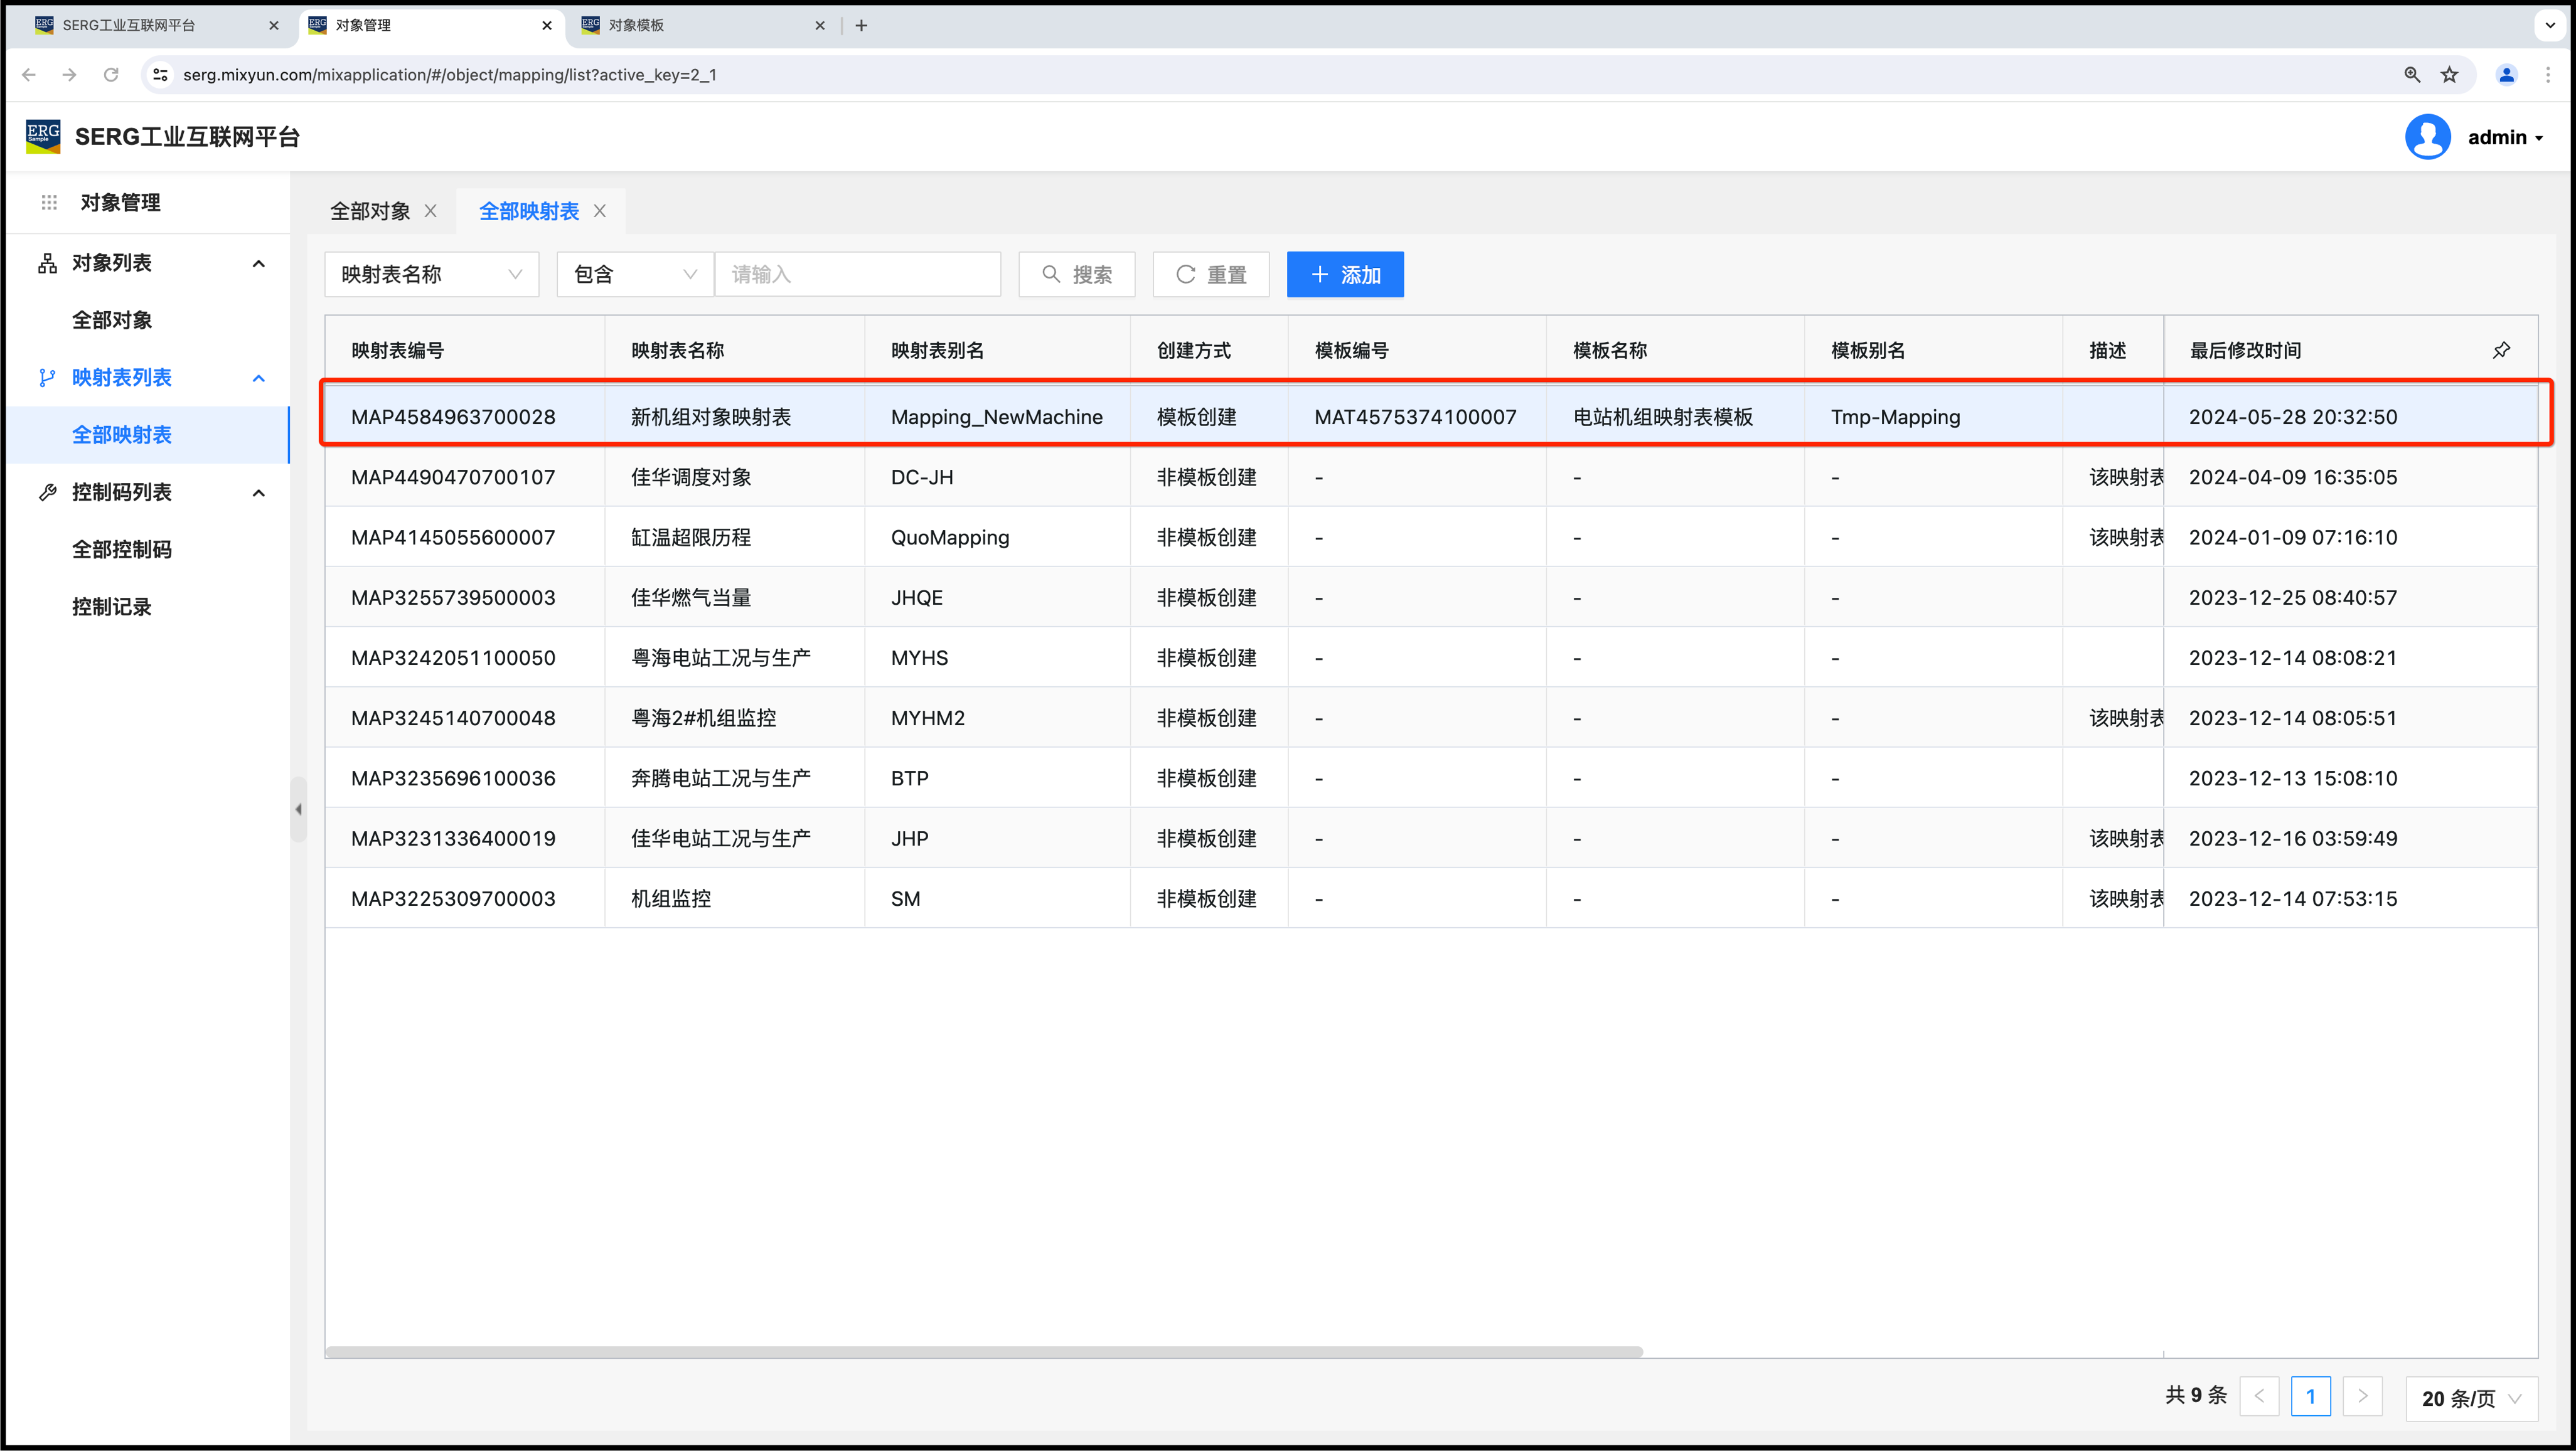
Task: Reload the page with refresh icon
Action: 111,75
